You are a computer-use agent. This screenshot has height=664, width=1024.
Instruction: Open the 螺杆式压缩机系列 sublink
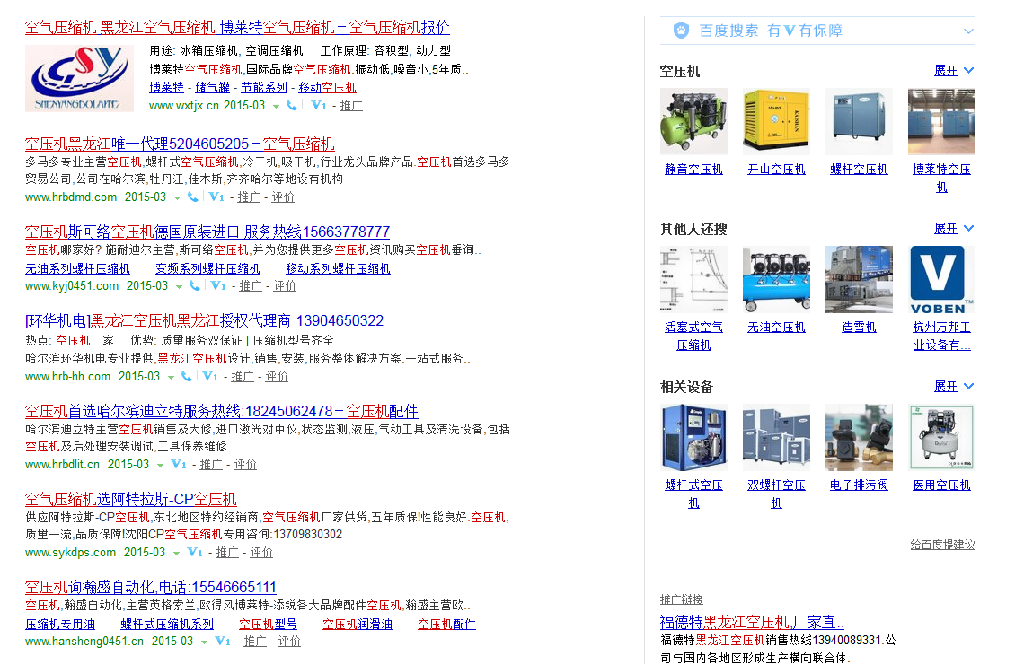167,624
